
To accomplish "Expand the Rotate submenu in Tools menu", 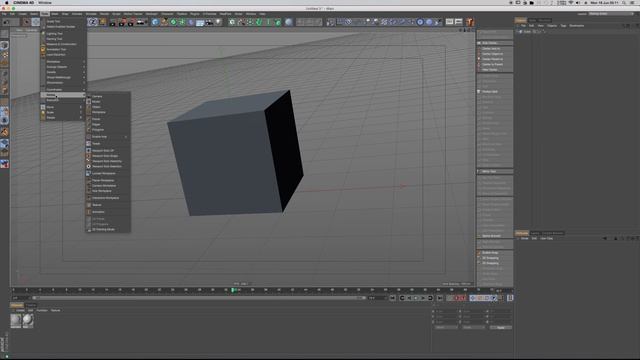I will pyautogui.click(x=63, y=118).
